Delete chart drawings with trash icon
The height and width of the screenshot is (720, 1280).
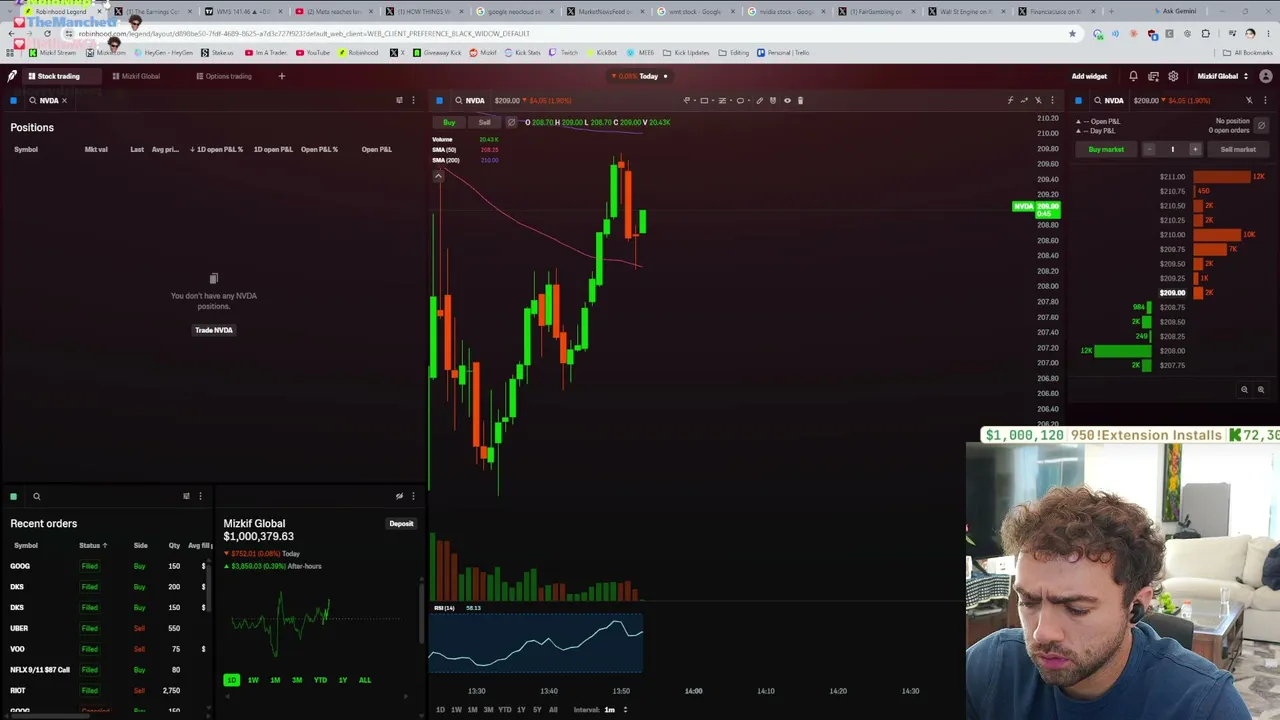(x=800, y=100)
